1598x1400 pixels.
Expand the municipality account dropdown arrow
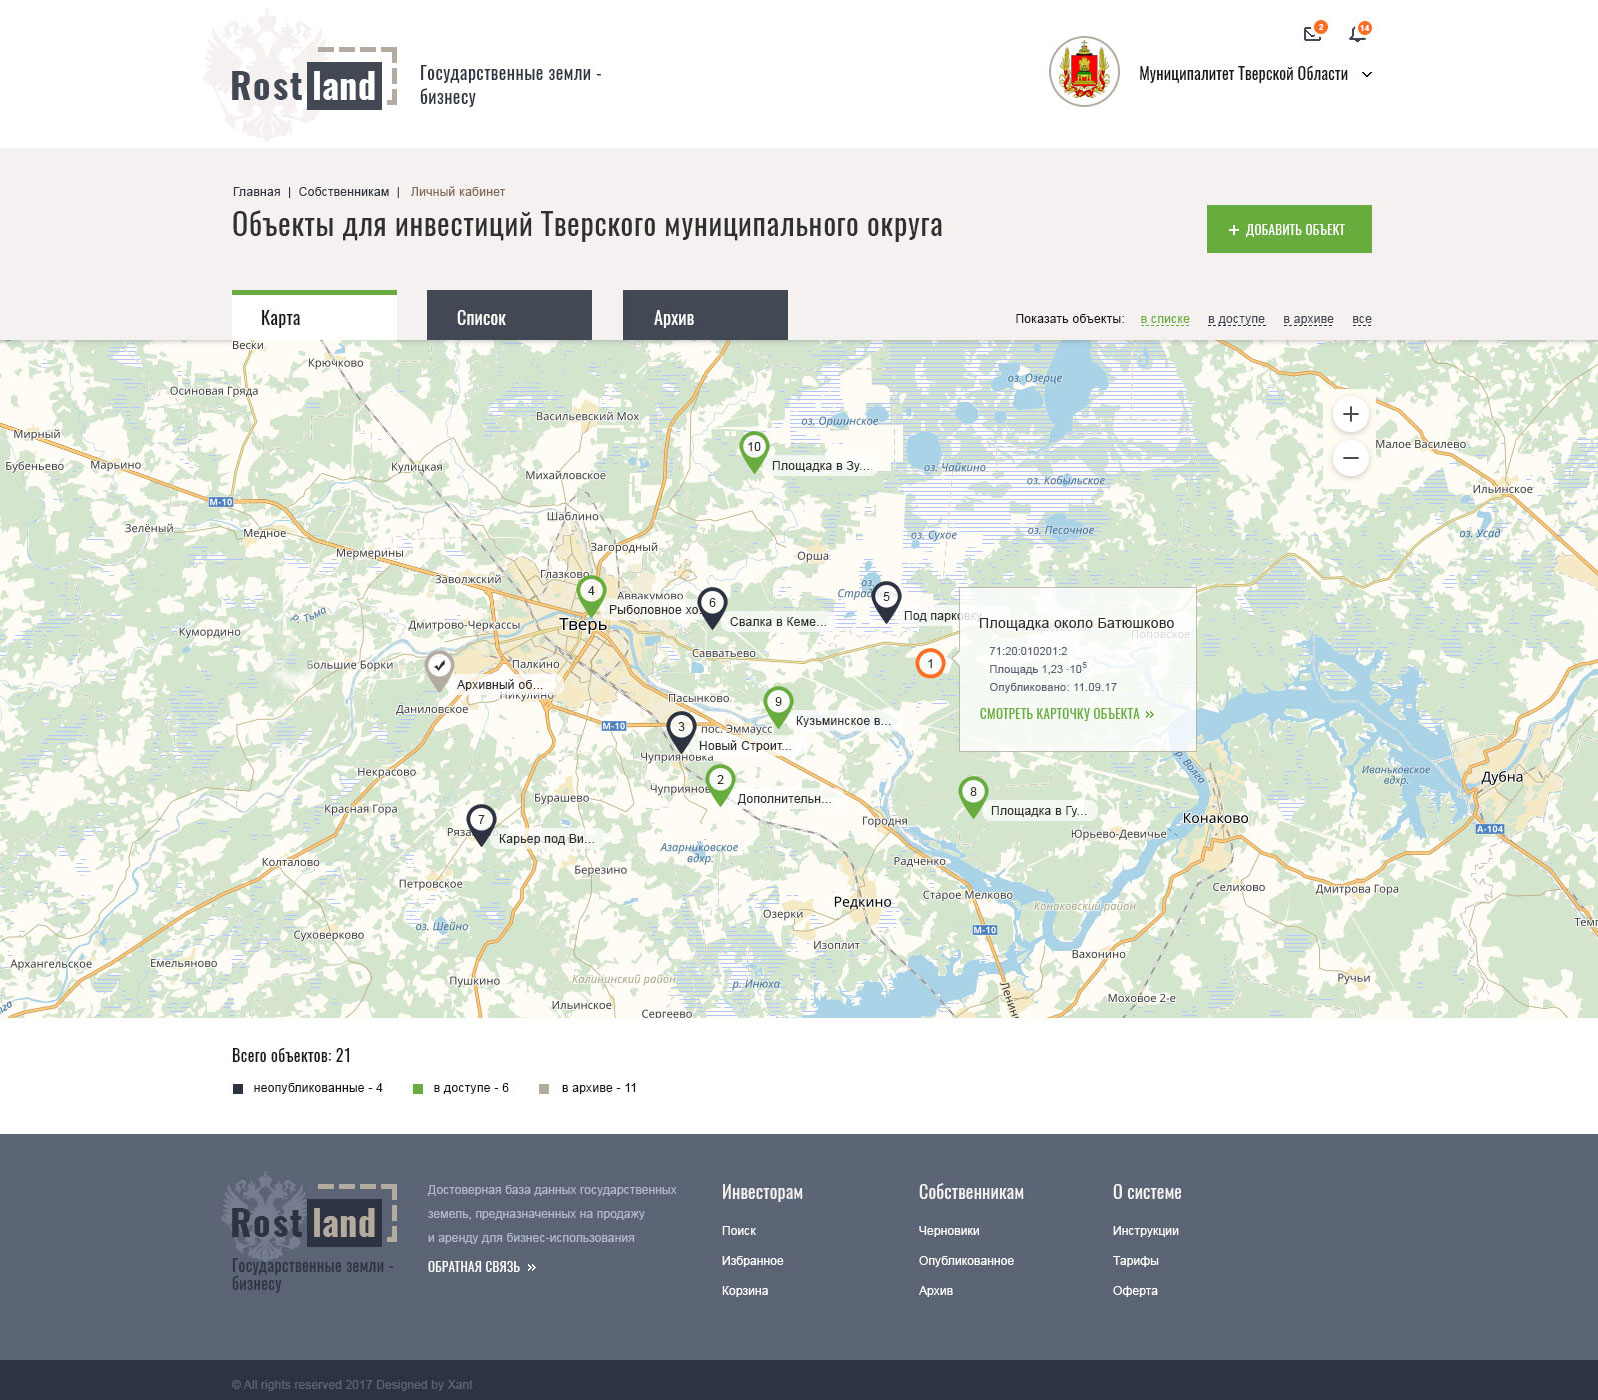(1367, 74)
